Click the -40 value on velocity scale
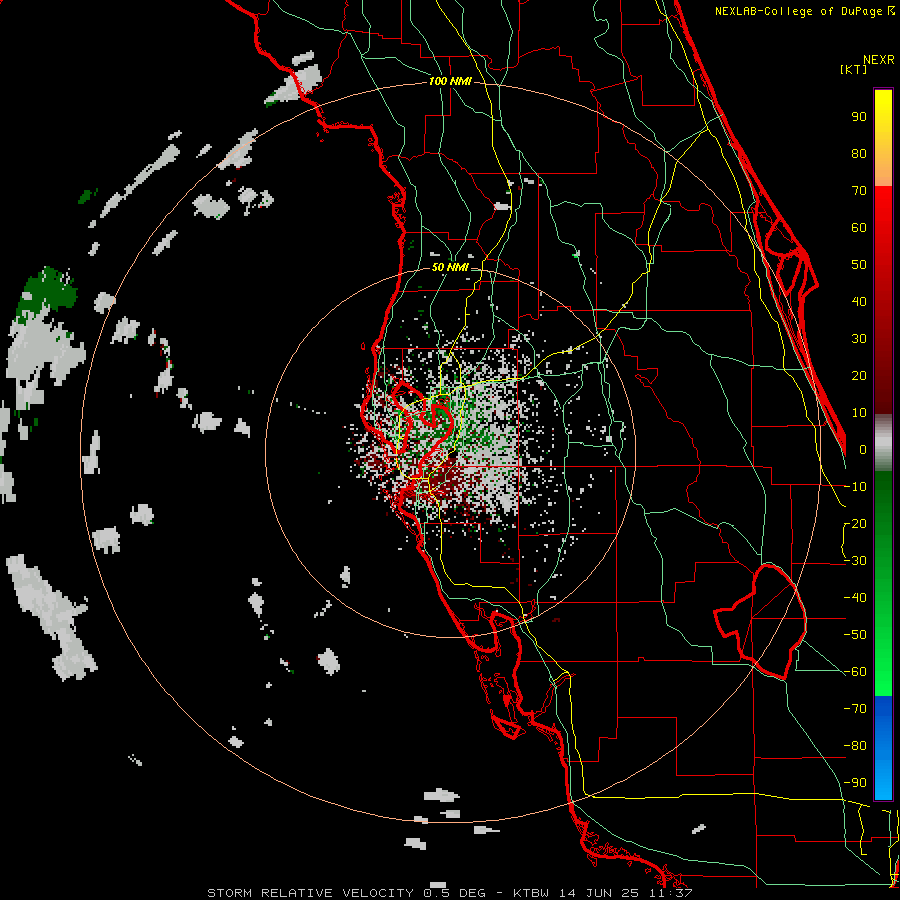Image resolution: width=900 pixels, height=900 pixels. tap(855, 598)
